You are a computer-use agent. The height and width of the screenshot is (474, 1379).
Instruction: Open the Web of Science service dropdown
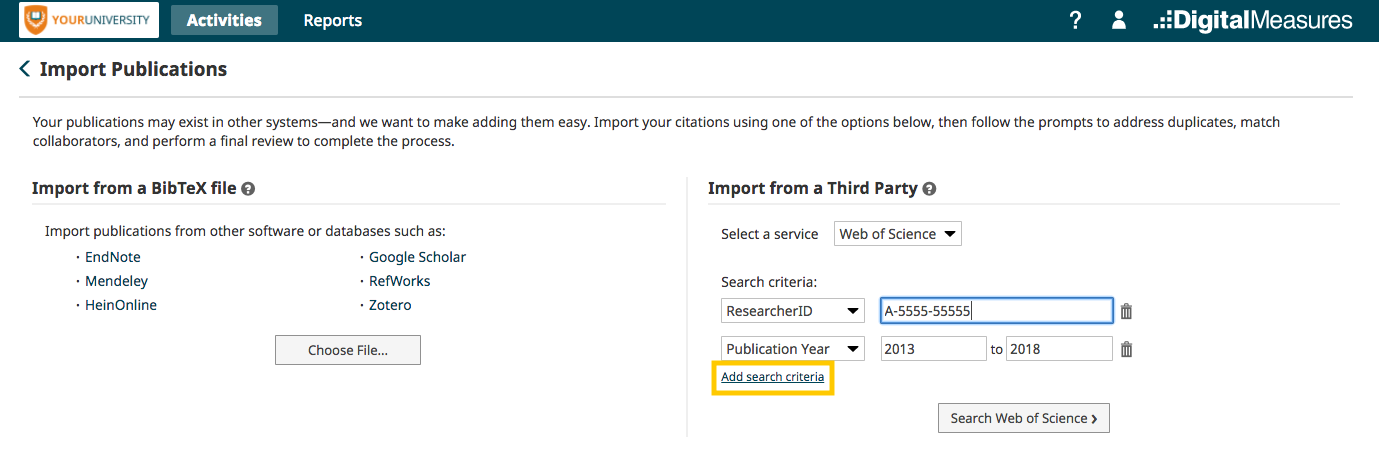(x=898, y=234)
